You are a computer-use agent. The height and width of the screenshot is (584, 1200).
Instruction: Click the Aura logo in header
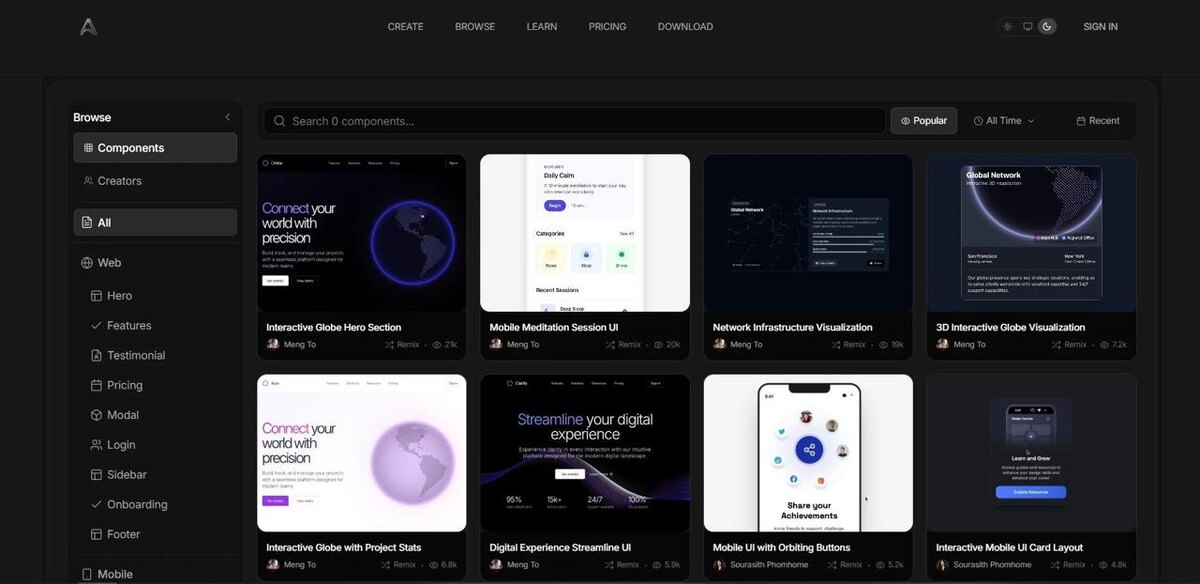(x=89, y=27)
